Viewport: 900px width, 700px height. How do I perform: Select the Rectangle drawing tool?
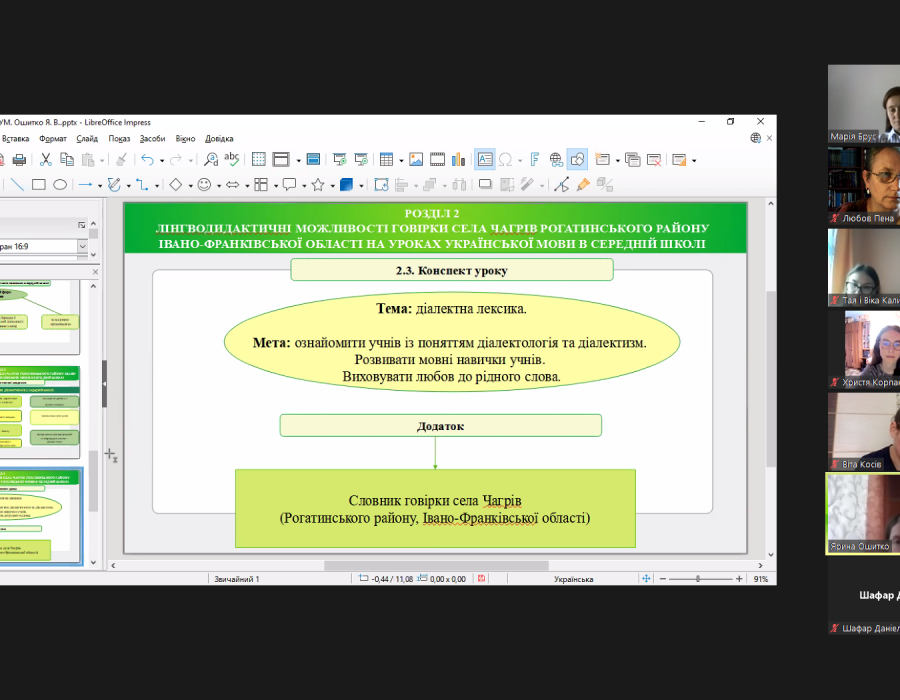pyautogui.click(x=39, y=185)
